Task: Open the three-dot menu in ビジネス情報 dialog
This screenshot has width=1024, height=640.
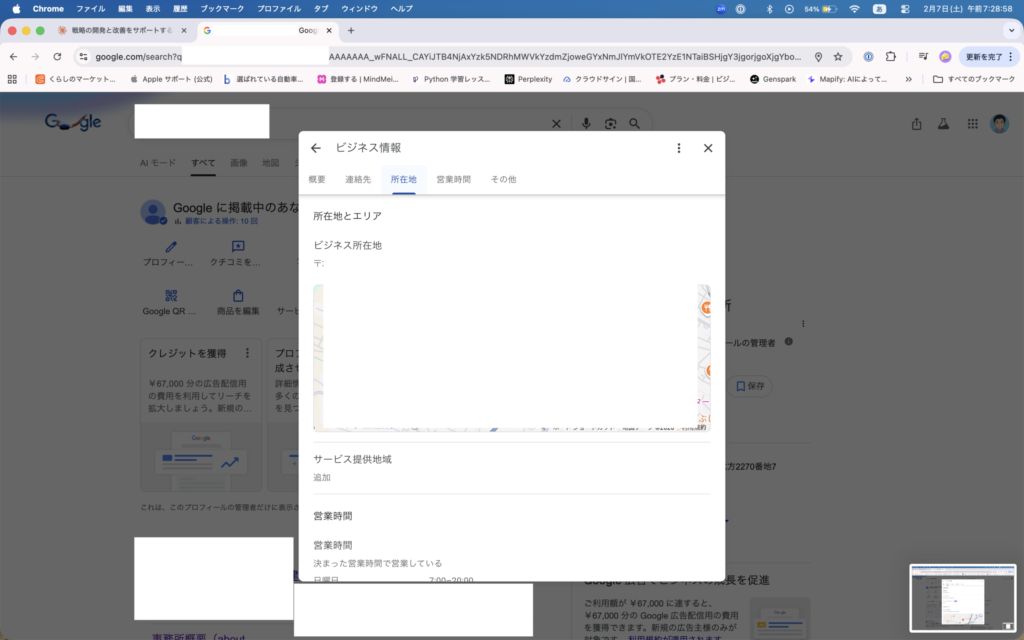Action: tap(679, 148)
